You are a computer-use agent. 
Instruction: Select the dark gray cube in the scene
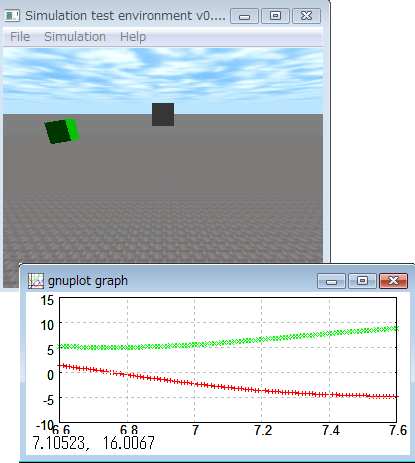163,114
